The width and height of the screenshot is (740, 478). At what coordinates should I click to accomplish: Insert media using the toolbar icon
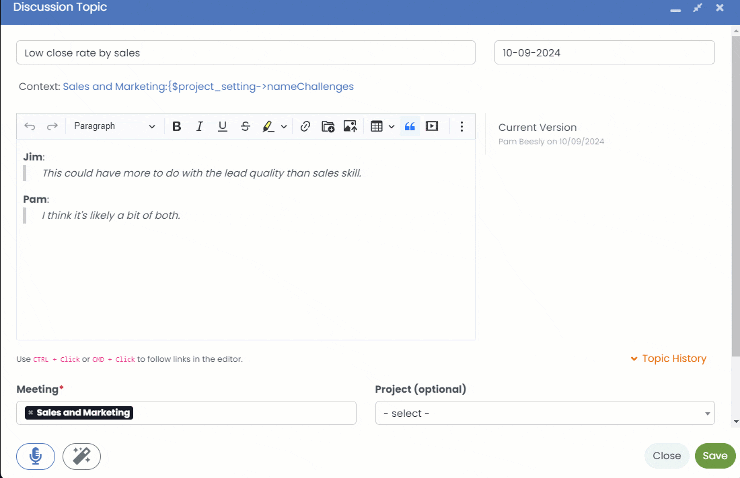pos(432,127)
